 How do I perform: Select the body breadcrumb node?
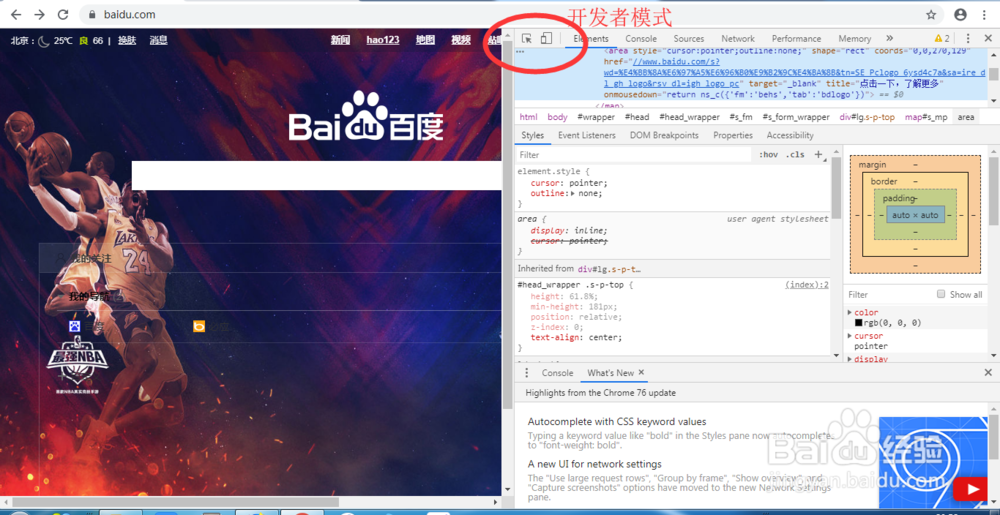point(557,117)
